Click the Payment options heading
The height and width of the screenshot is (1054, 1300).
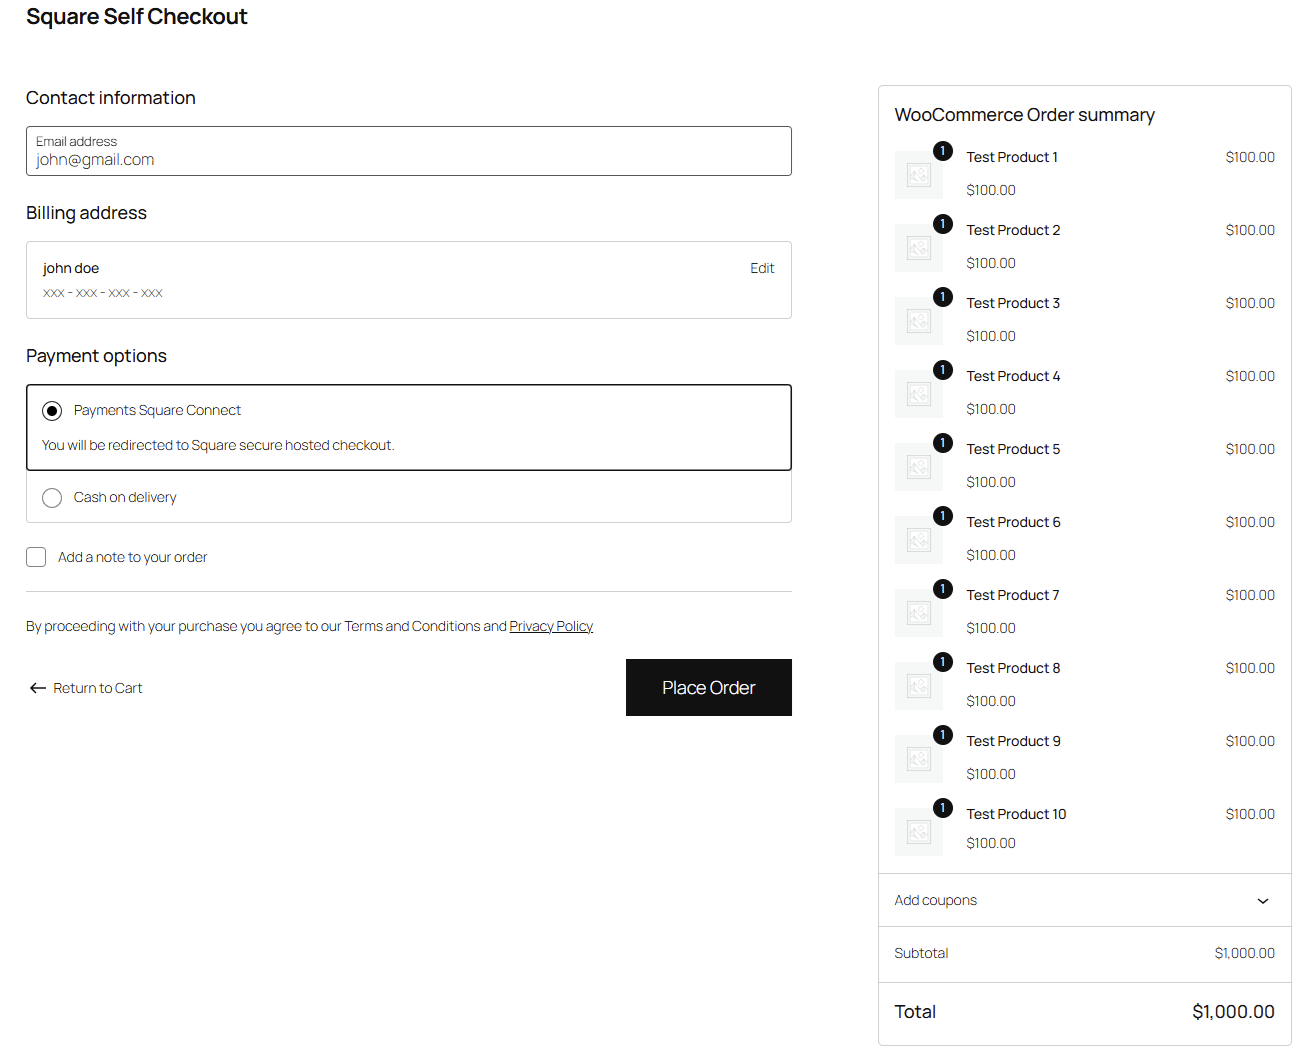(x=96, y=356)
